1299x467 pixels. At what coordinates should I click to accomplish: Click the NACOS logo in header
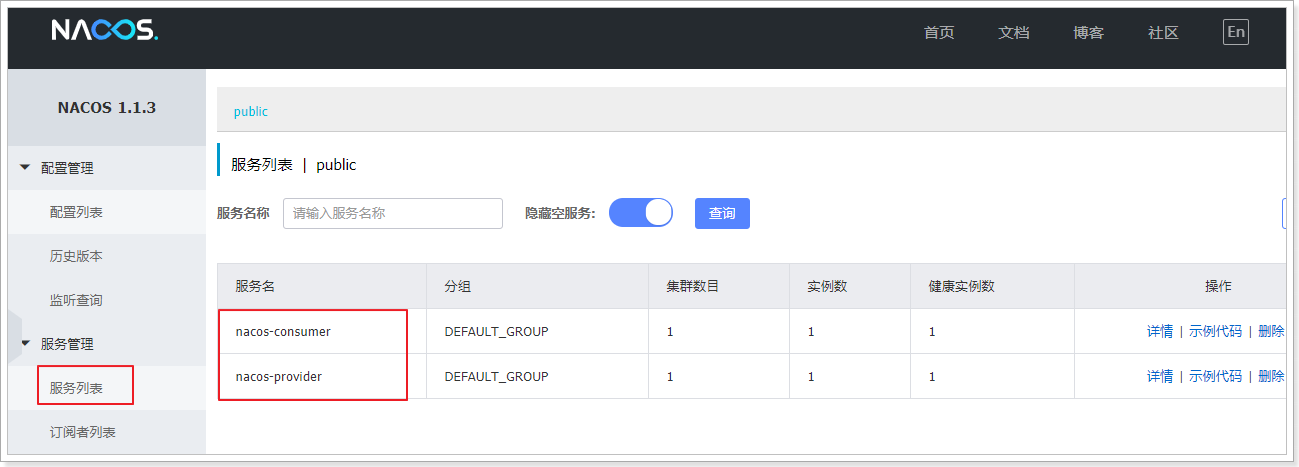coord(104,32)
